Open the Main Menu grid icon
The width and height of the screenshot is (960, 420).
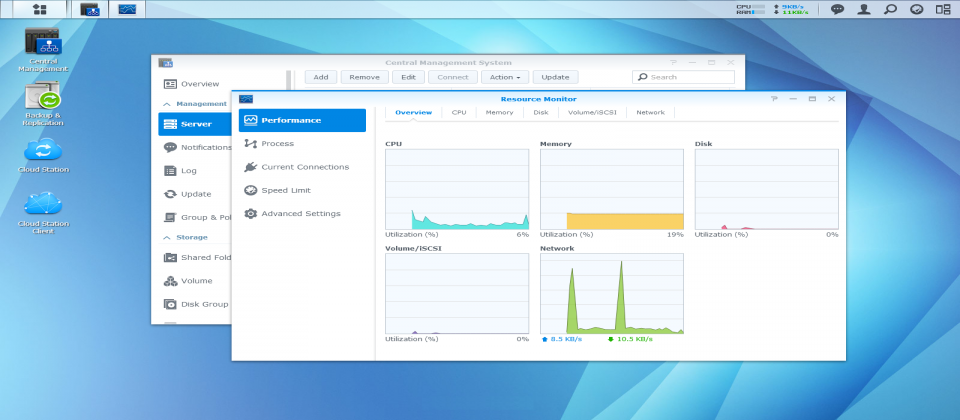[x=40, y=9]
